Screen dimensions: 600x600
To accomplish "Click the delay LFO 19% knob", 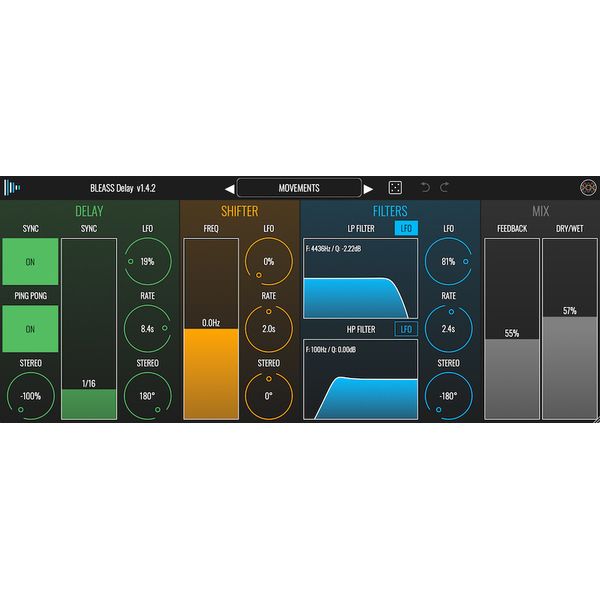I will [148, 262].
